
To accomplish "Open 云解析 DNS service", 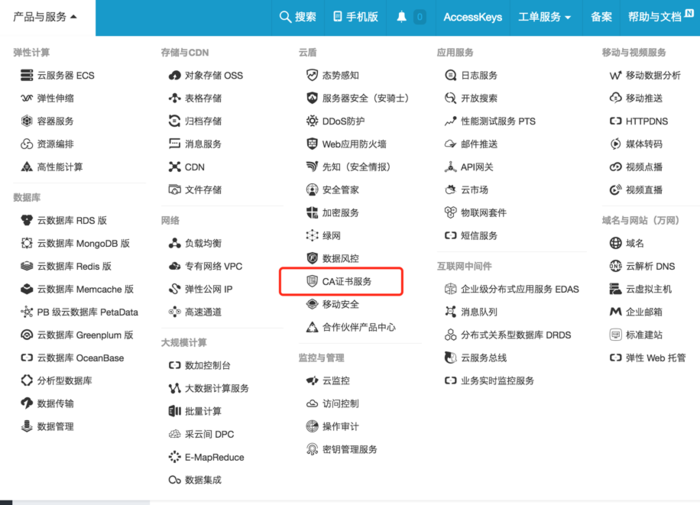I will click(x=650, y=266).
